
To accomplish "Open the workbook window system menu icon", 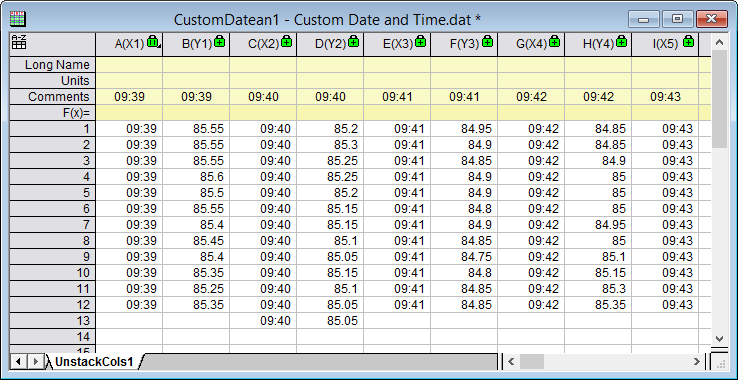I will tap(18, 19).
